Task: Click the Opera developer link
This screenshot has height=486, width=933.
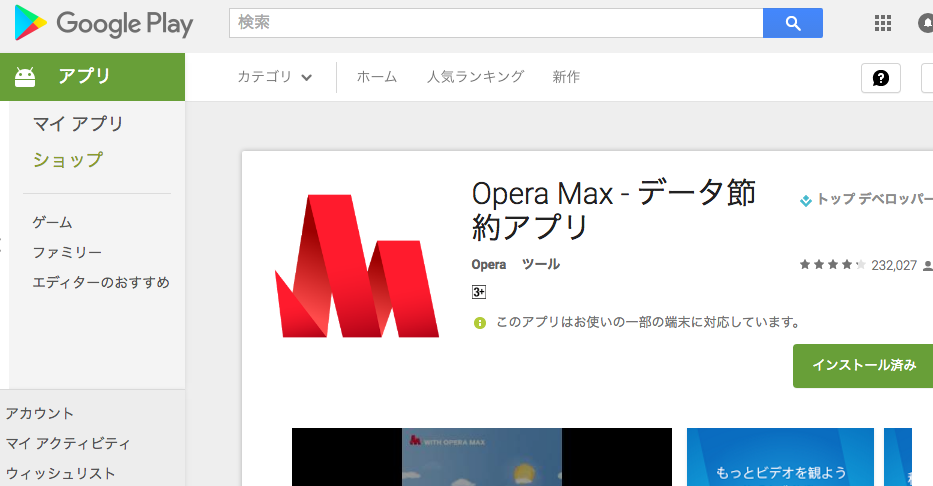Action: point(489,265)
